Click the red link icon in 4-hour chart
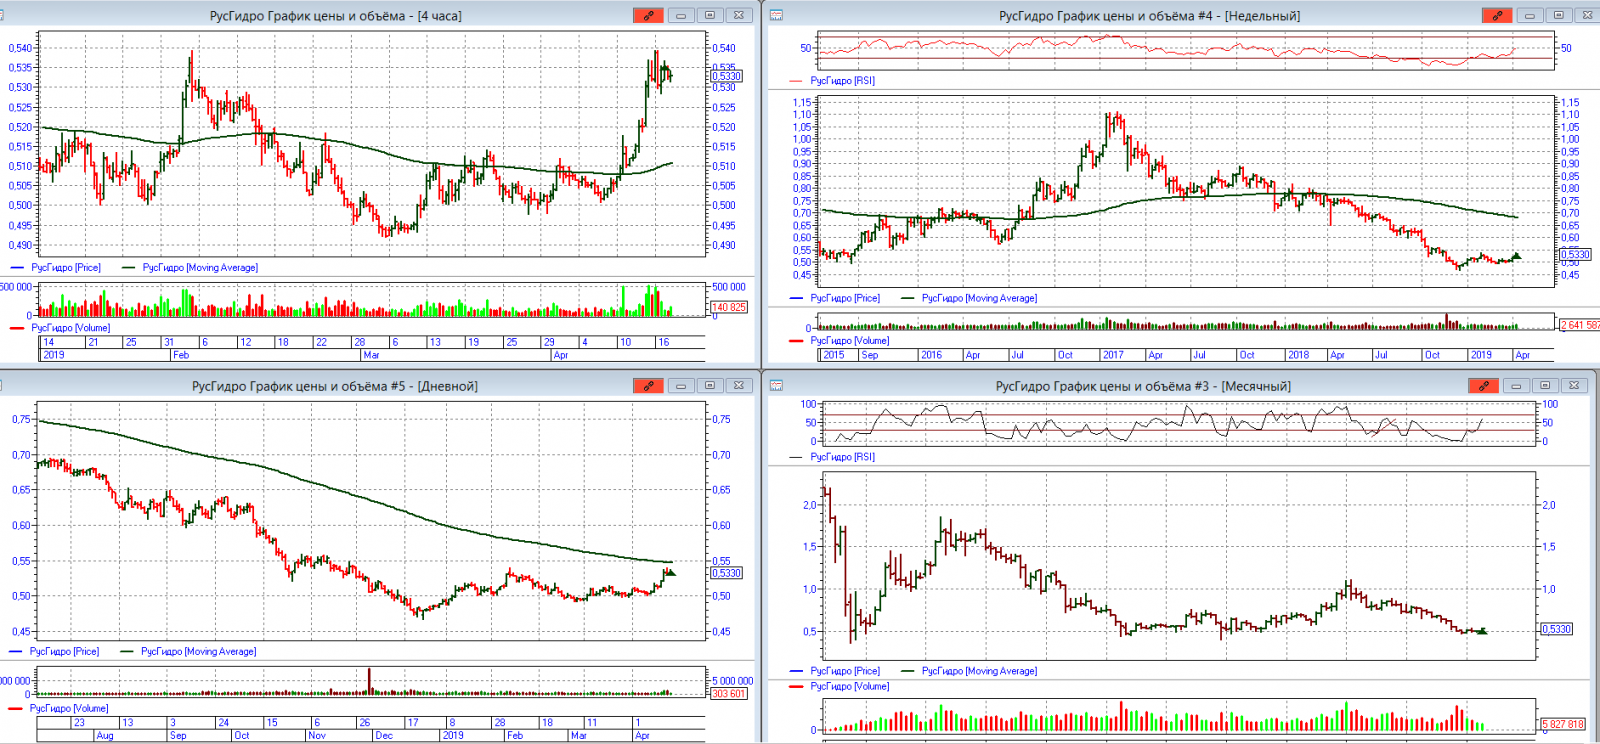Viewport: 1600px width, 744px height. click(648, 15)
